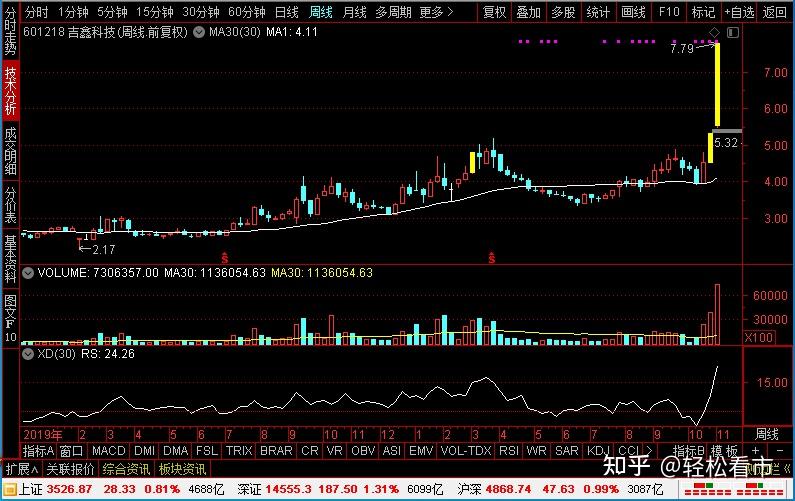The width and height of the screenshot is (795, 501).
Task: Show more indicators with > arrow
Action: pyautogui.click(x=649, y=450)
